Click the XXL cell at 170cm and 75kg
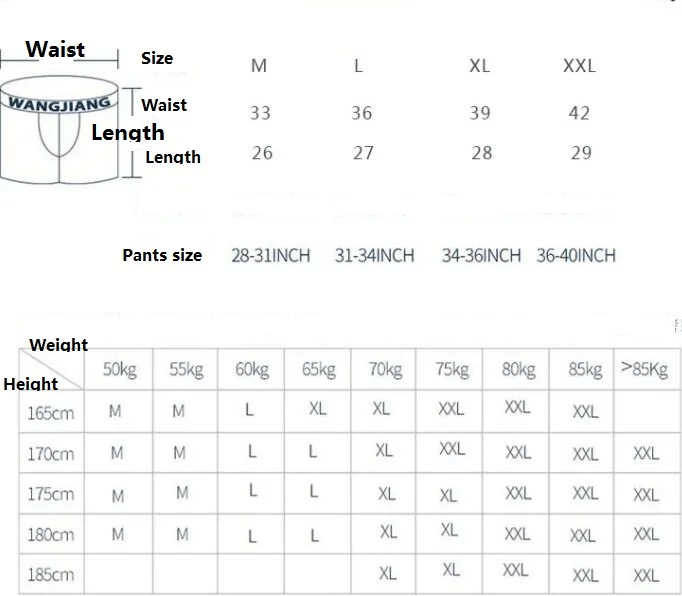Screen dimensions: 682x596 [452, 449]
